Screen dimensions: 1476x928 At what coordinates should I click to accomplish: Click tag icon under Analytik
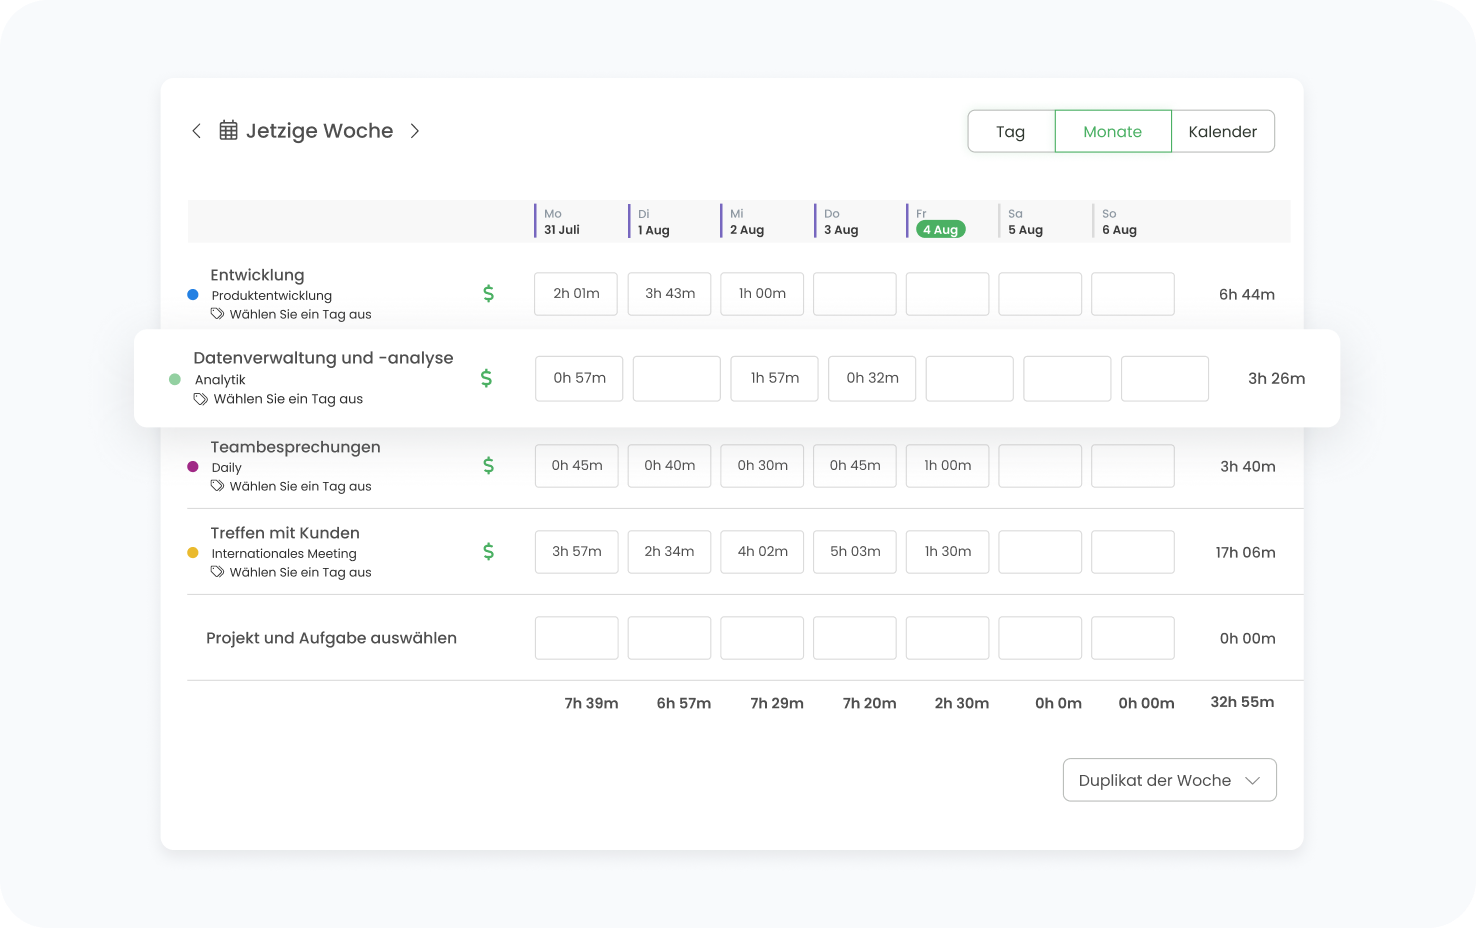point(201,399)
